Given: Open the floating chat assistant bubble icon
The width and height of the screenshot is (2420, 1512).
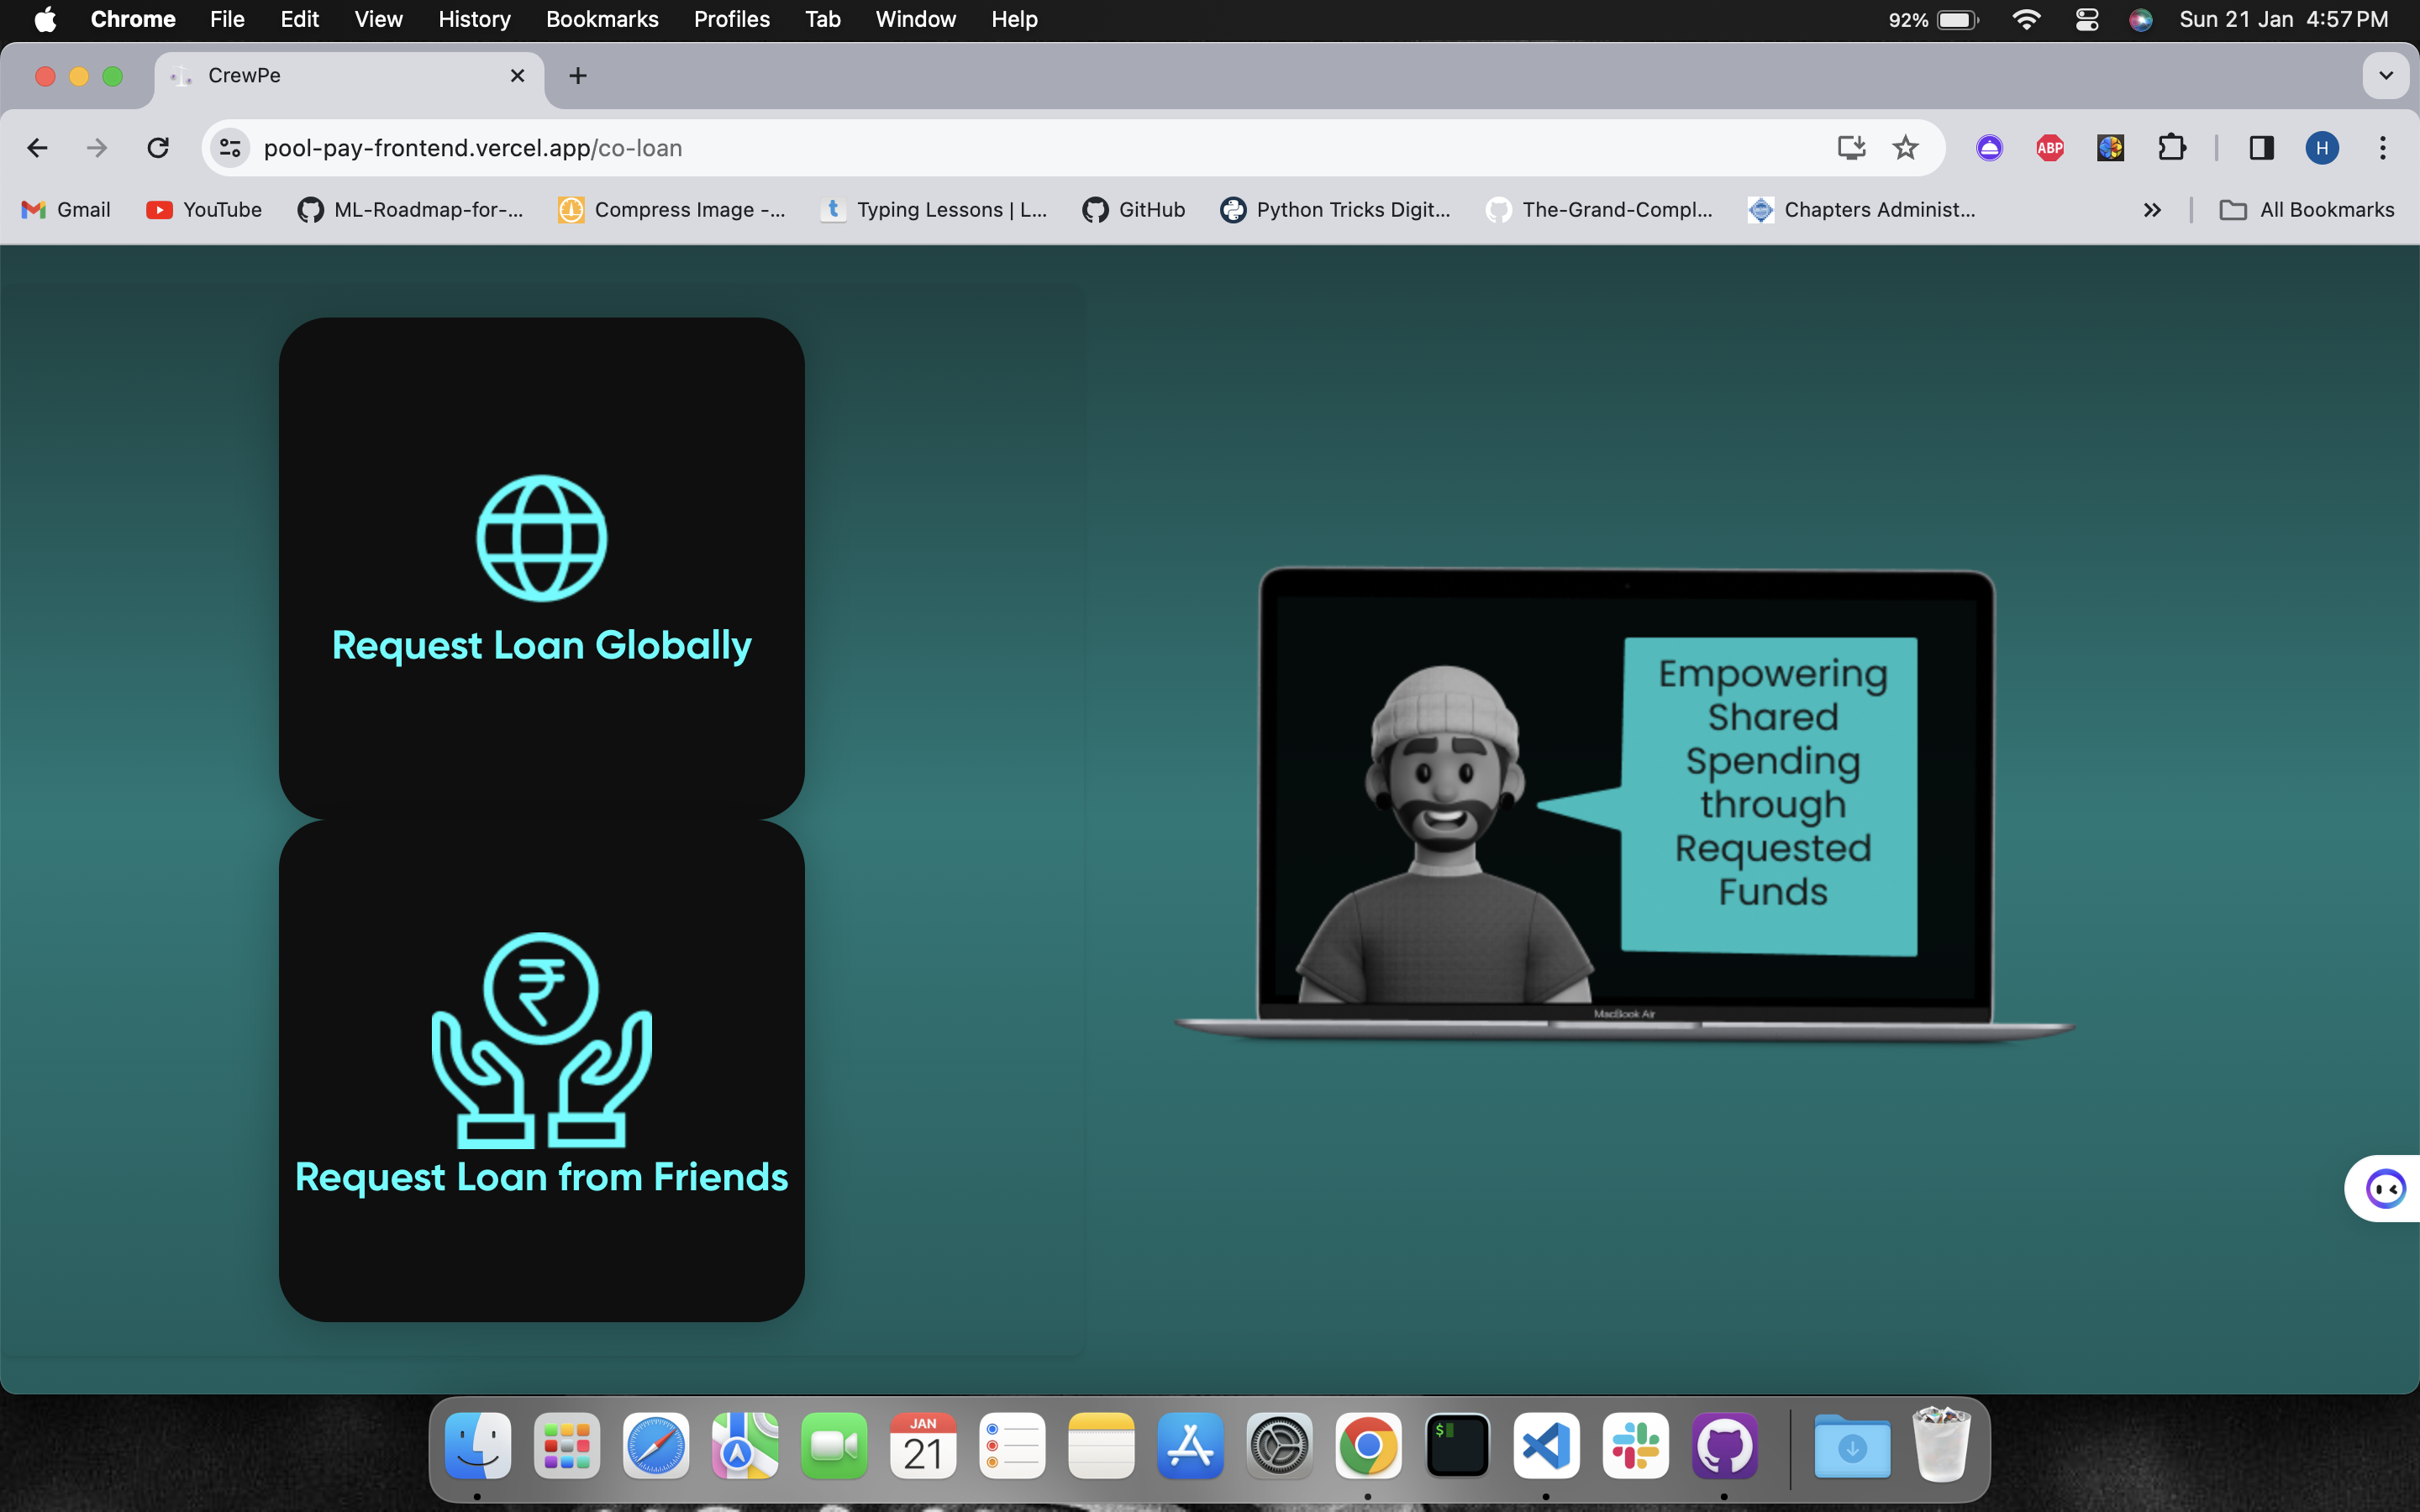Looking at the screenshot, I should (2385, 1188).
